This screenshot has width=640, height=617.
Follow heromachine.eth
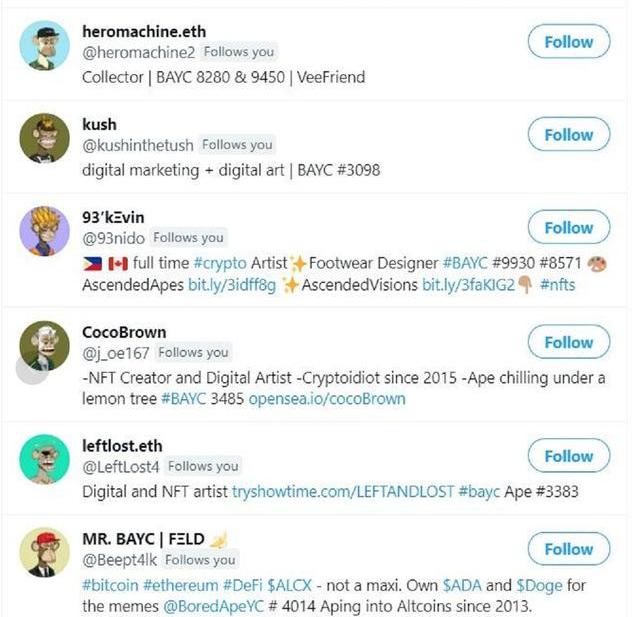pos(568,42)
